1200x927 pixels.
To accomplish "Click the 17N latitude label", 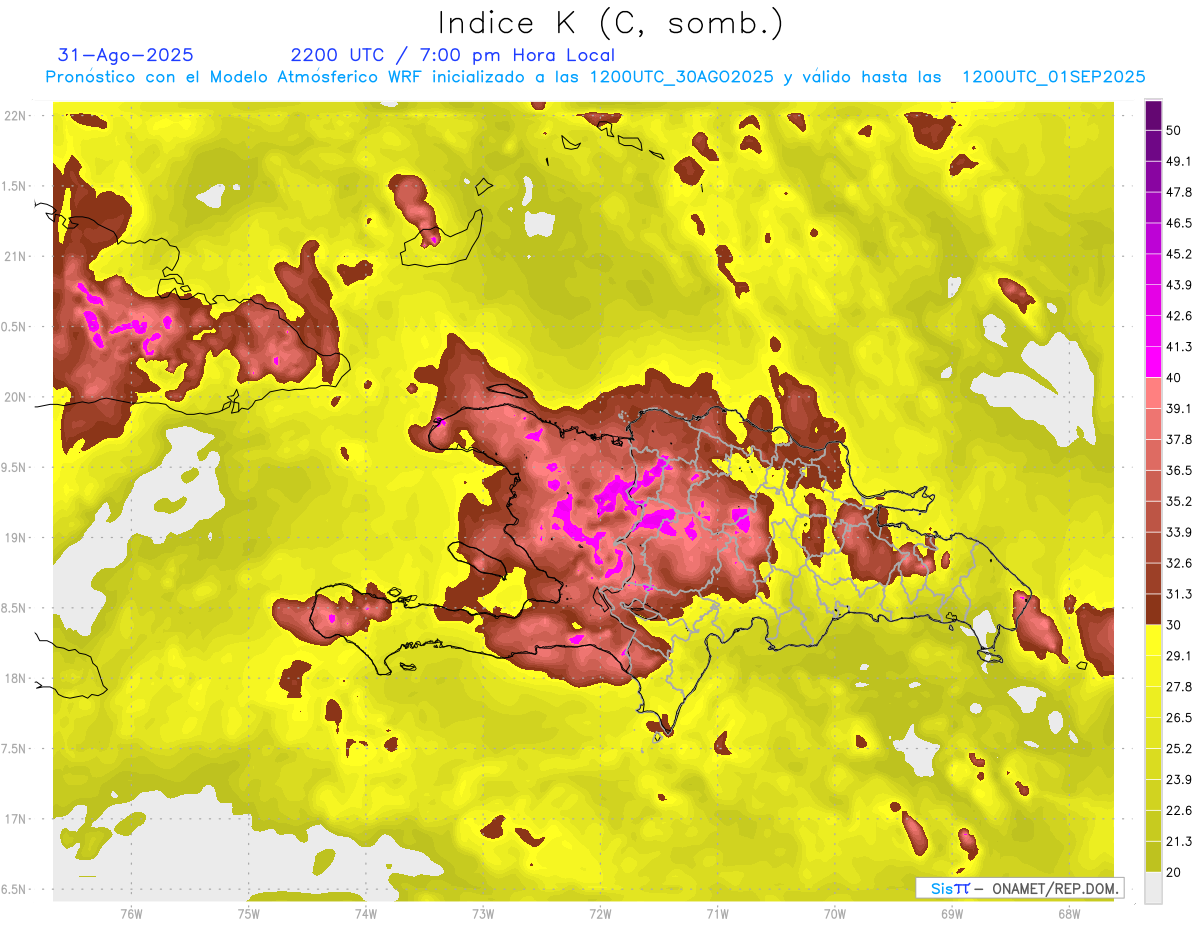I will click(15, 819).
